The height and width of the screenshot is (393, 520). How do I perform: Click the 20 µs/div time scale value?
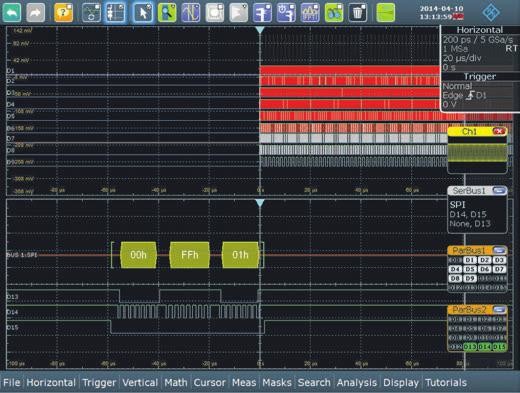[462, 58]
